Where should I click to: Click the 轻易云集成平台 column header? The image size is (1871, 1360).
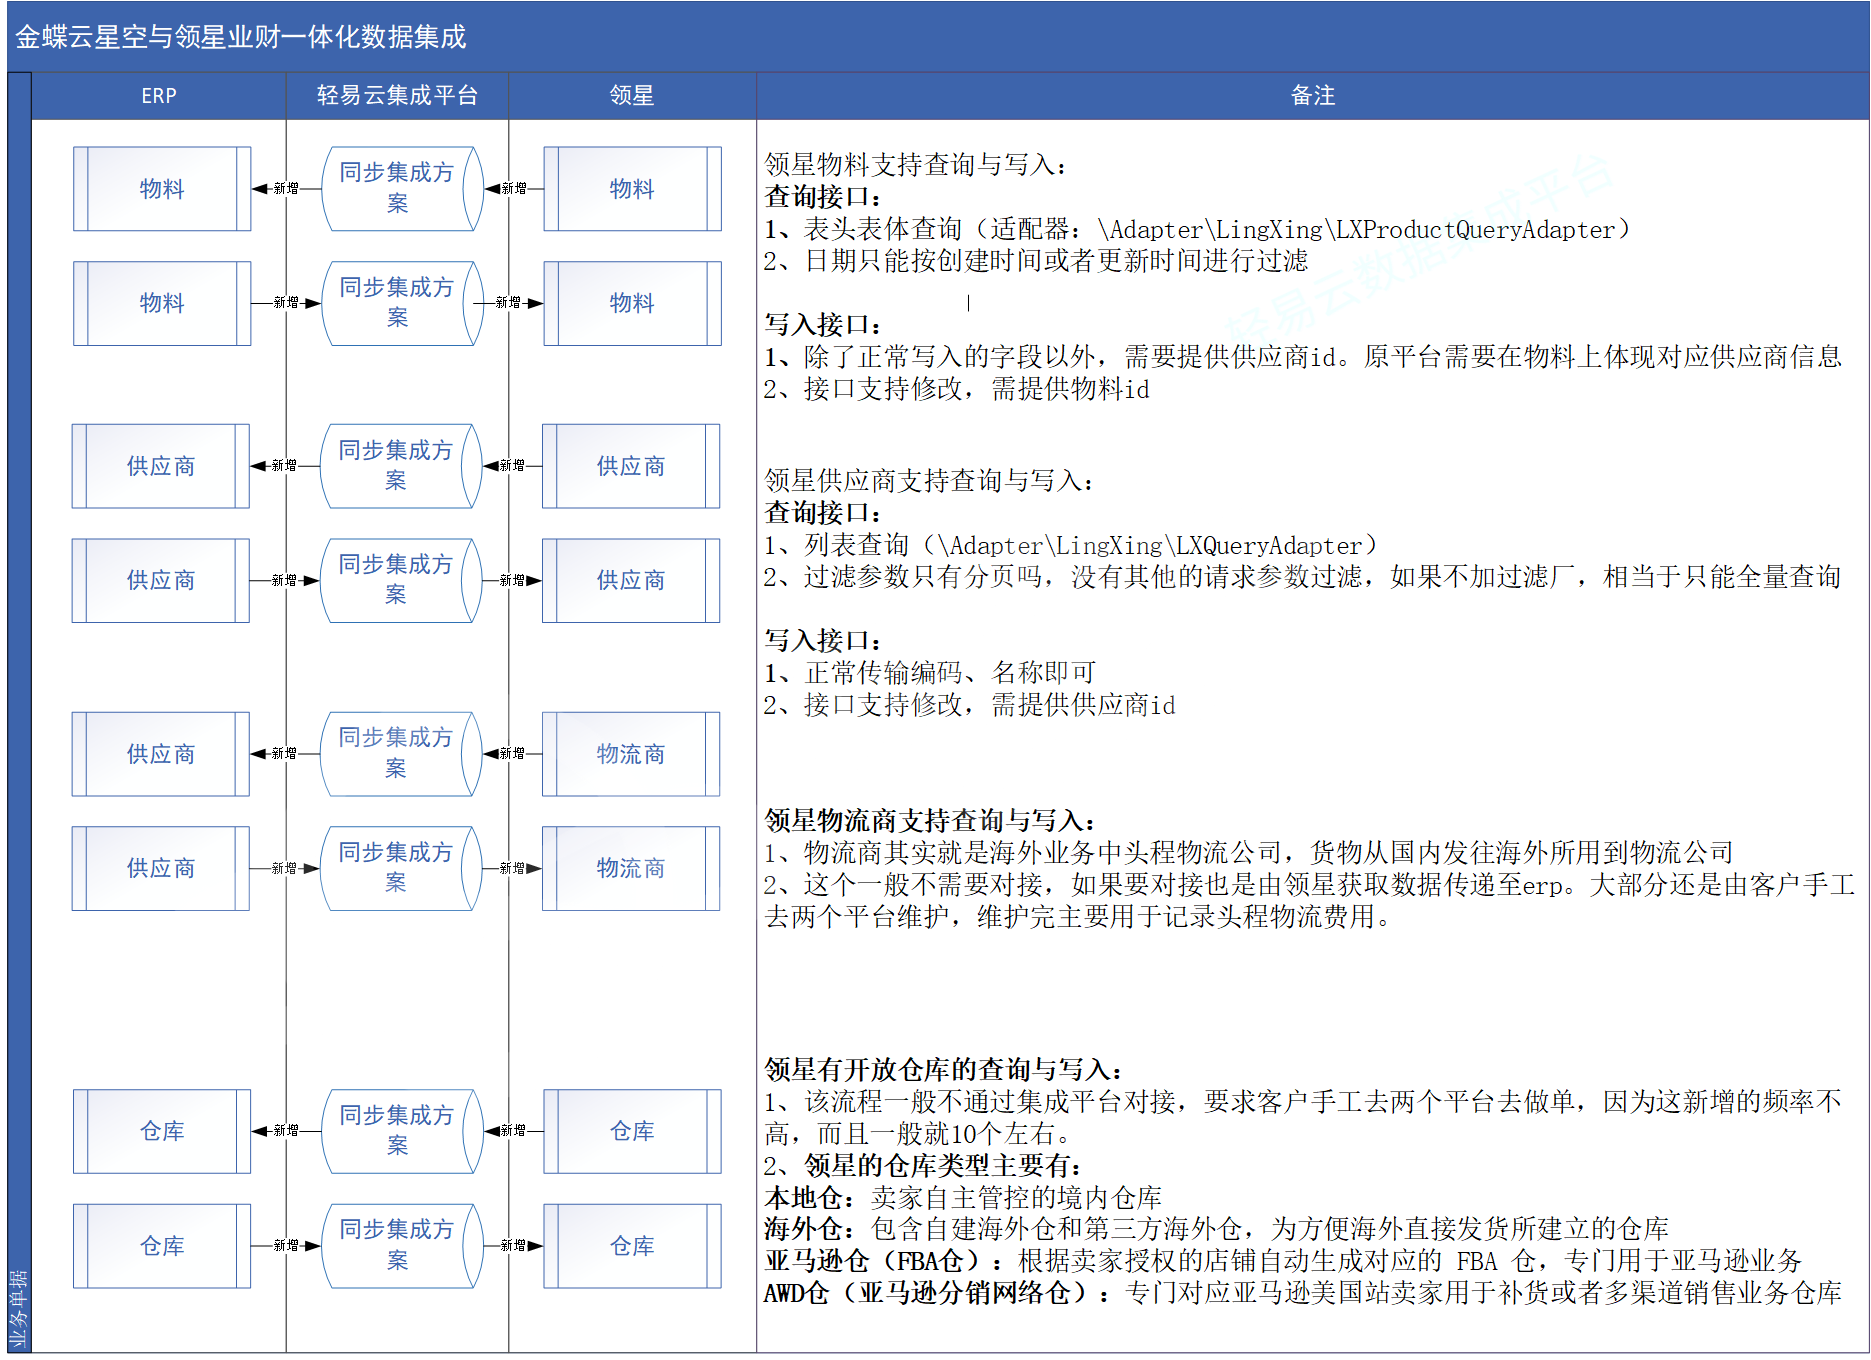point(397,96)
